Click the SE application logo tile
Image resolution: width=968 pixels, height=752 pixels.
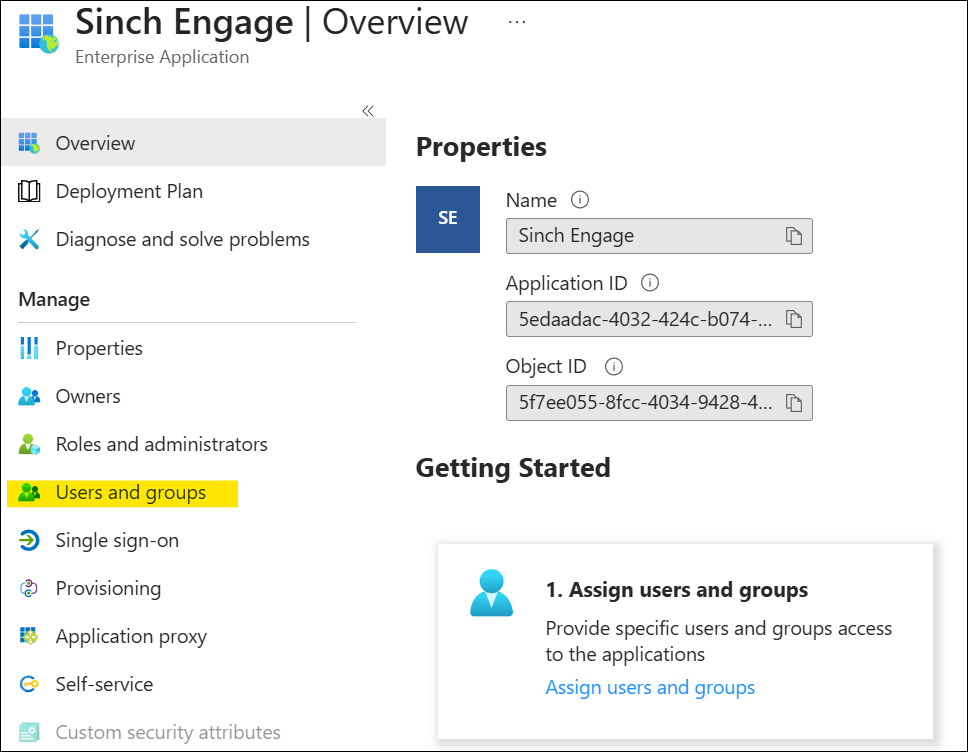(448, 219)
